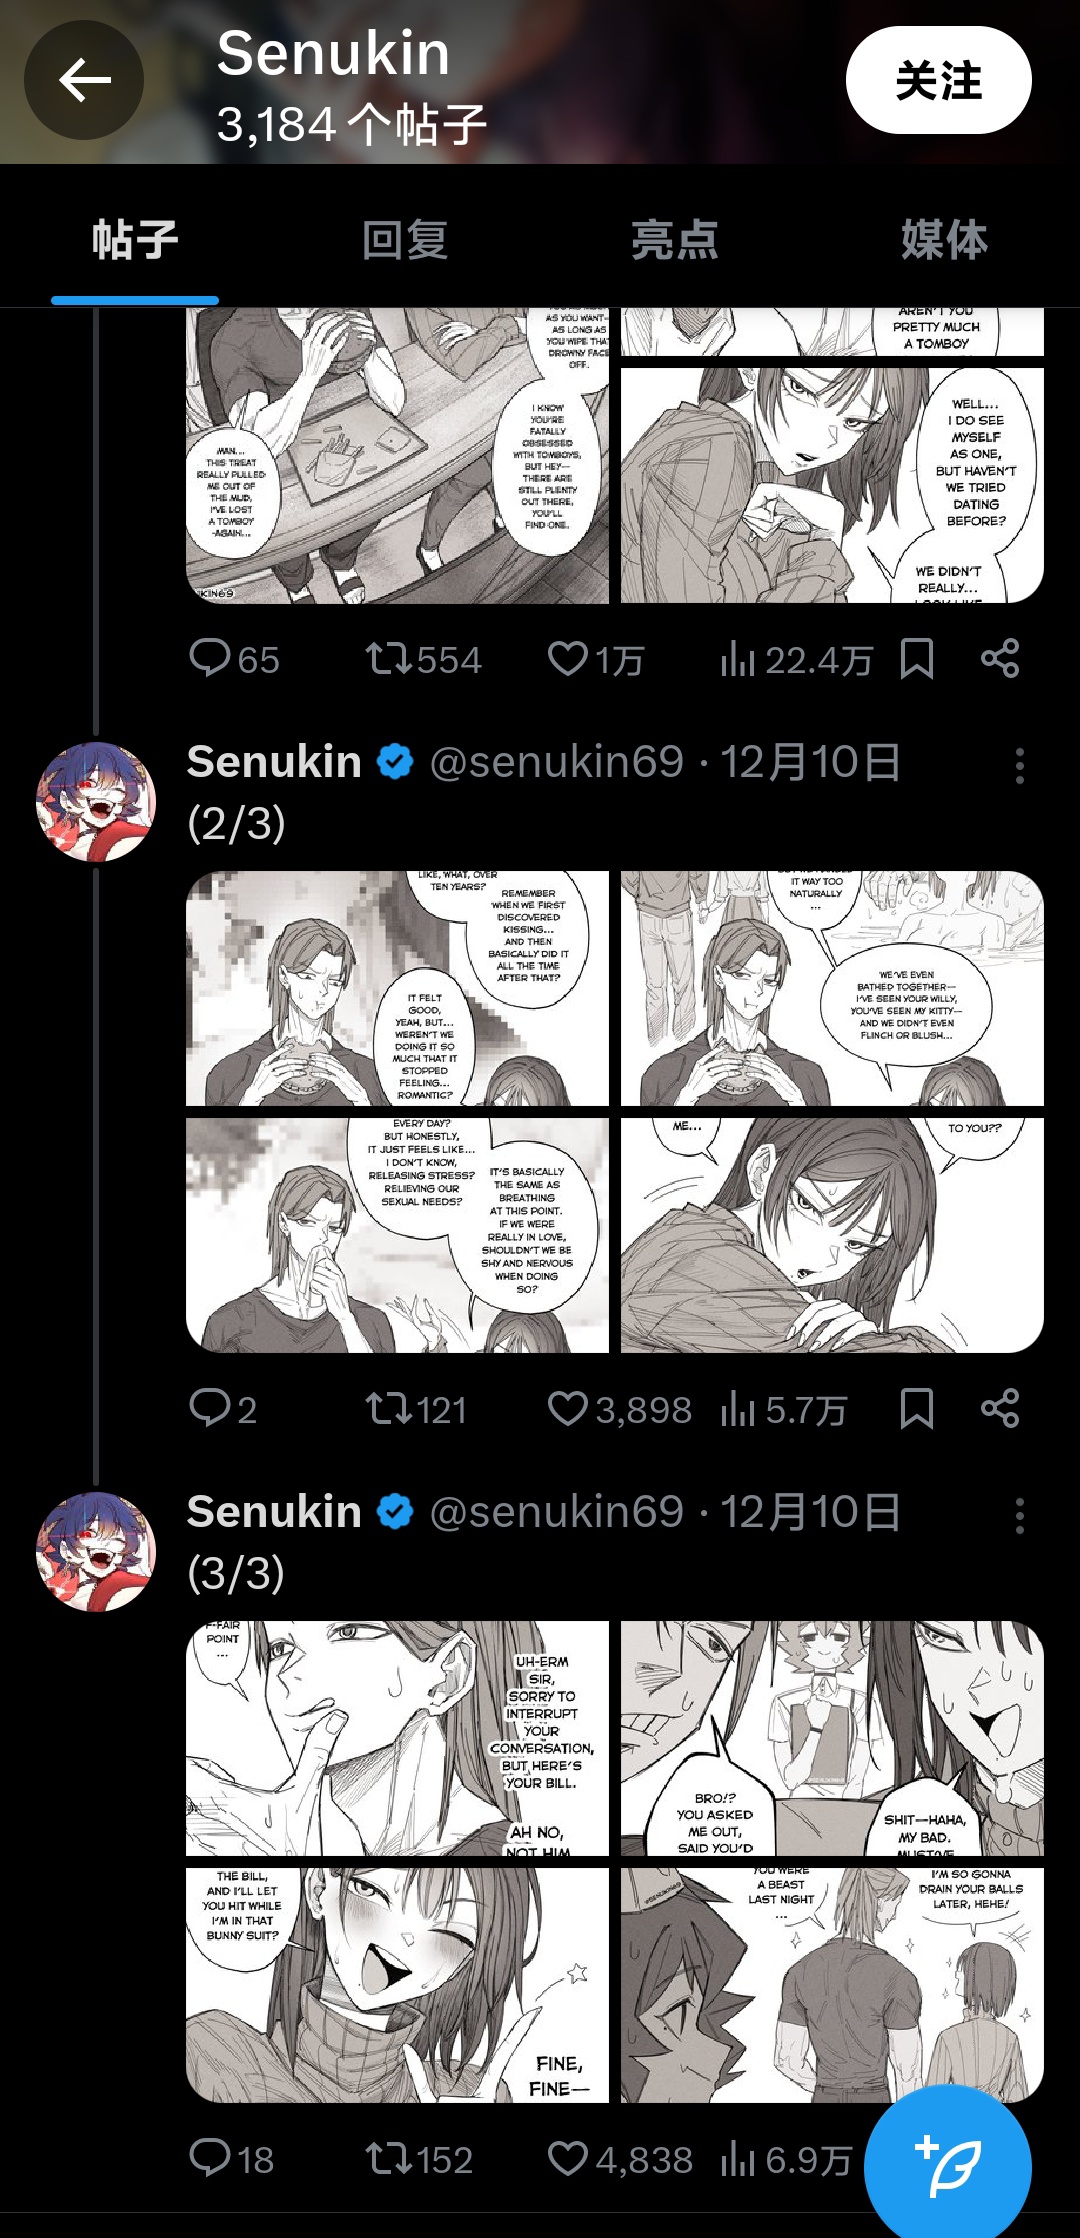Like the (2/3) post with 3,898 likes
The image size is (1080, 2238).
pyautogui.click(x=568, y=1408)
